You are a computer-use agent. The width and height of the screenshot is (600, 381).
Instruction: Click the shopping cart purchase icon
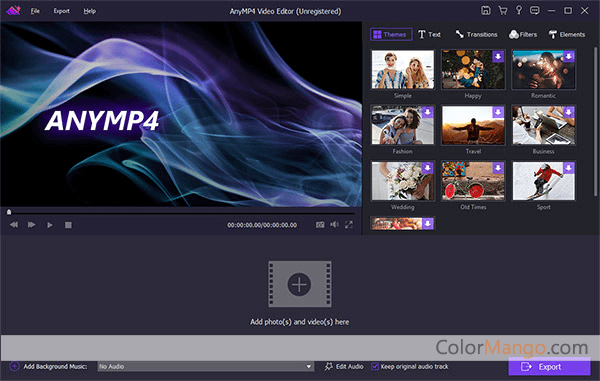click(x=503, y=11)
